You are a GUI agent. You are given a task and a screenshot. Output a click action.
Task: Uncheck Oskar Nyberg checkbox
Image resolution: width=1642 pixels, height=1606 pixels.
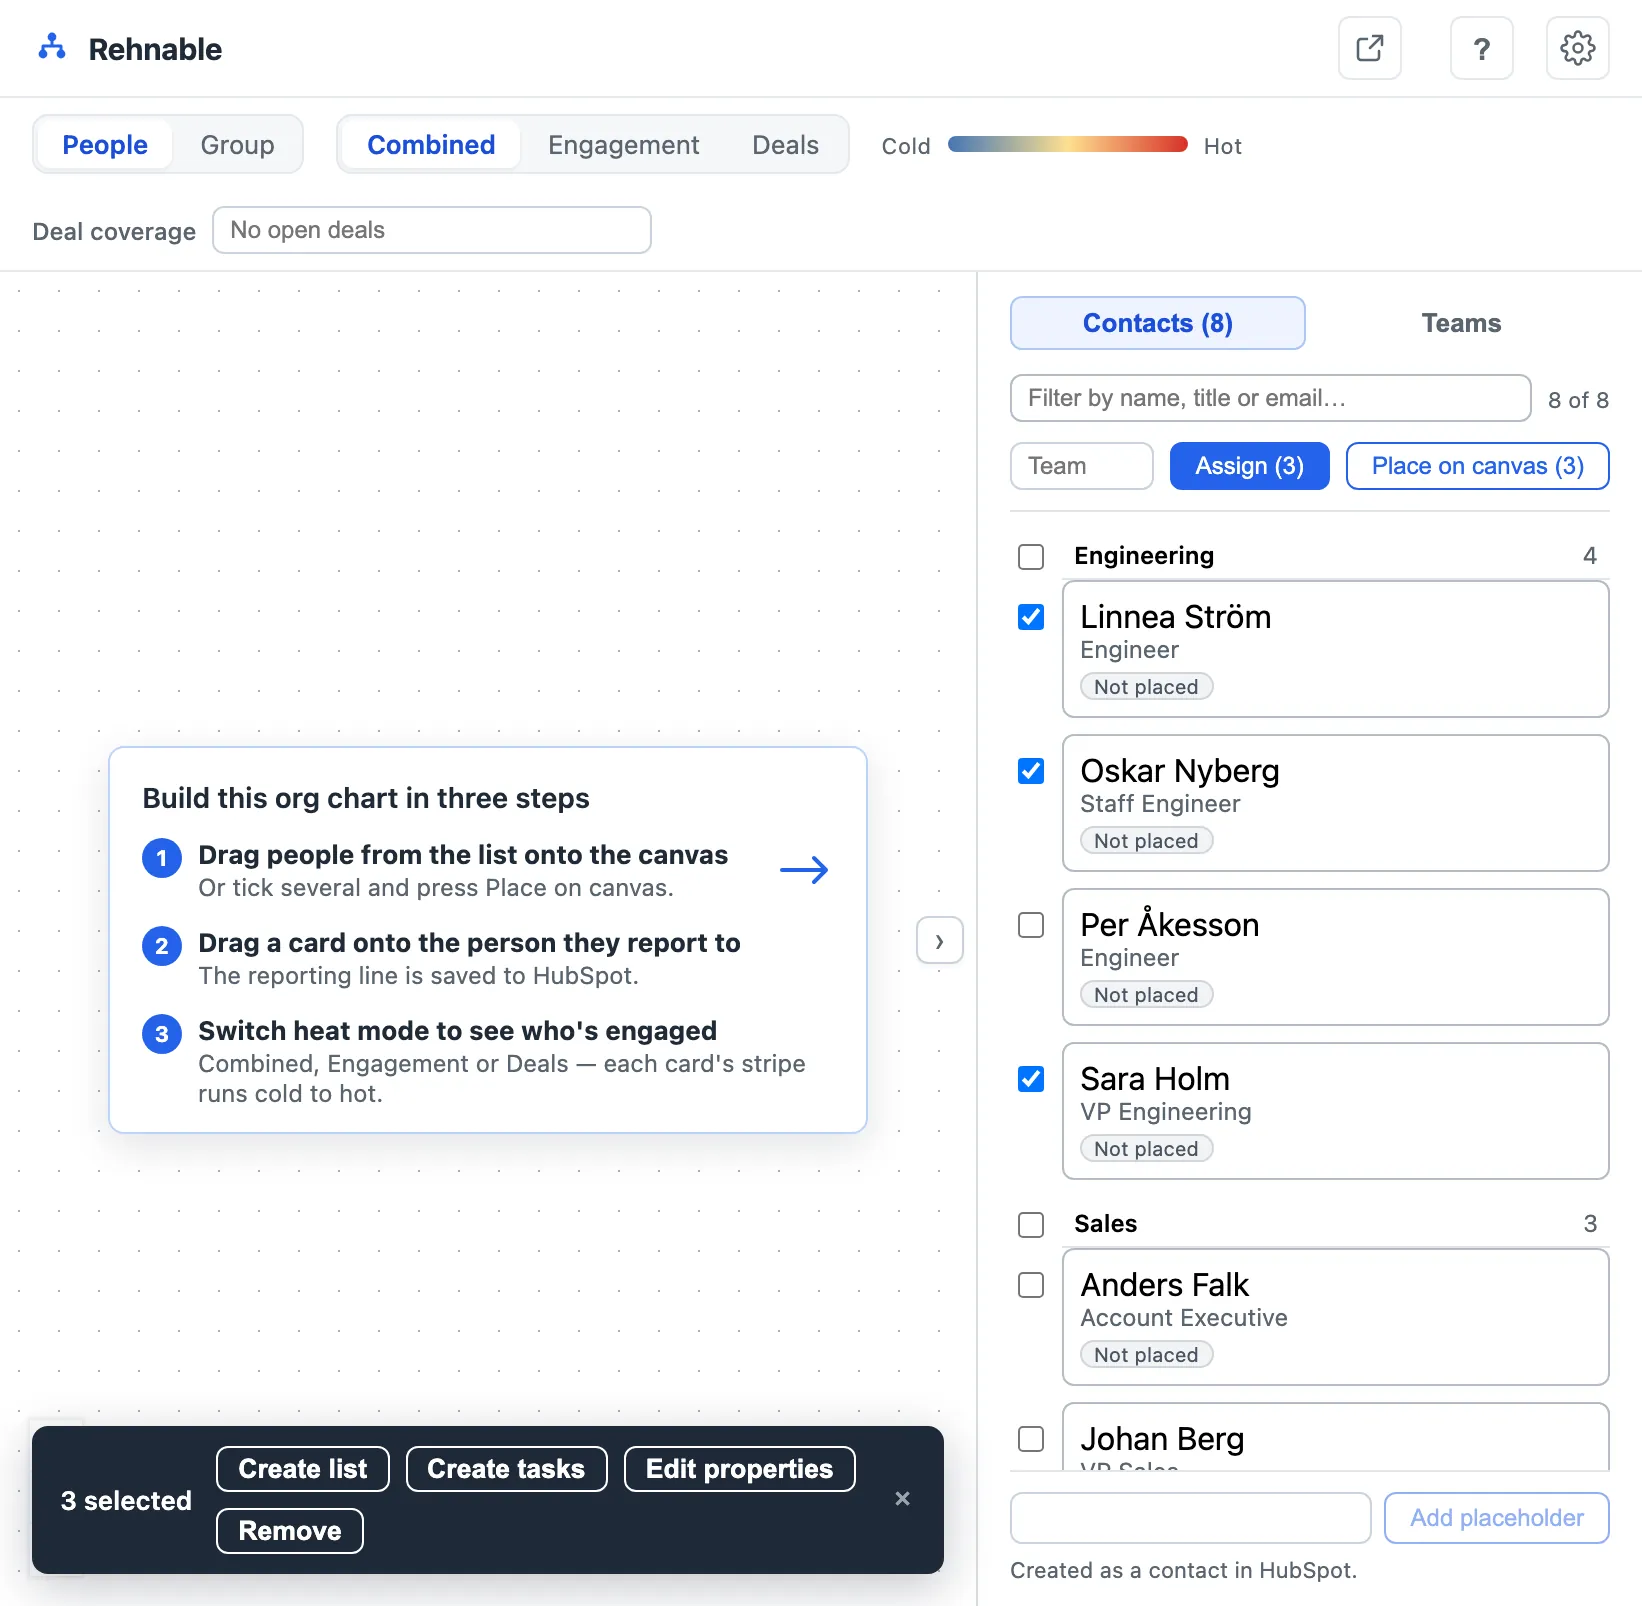pyautogui.click(x=1031, y=771)
